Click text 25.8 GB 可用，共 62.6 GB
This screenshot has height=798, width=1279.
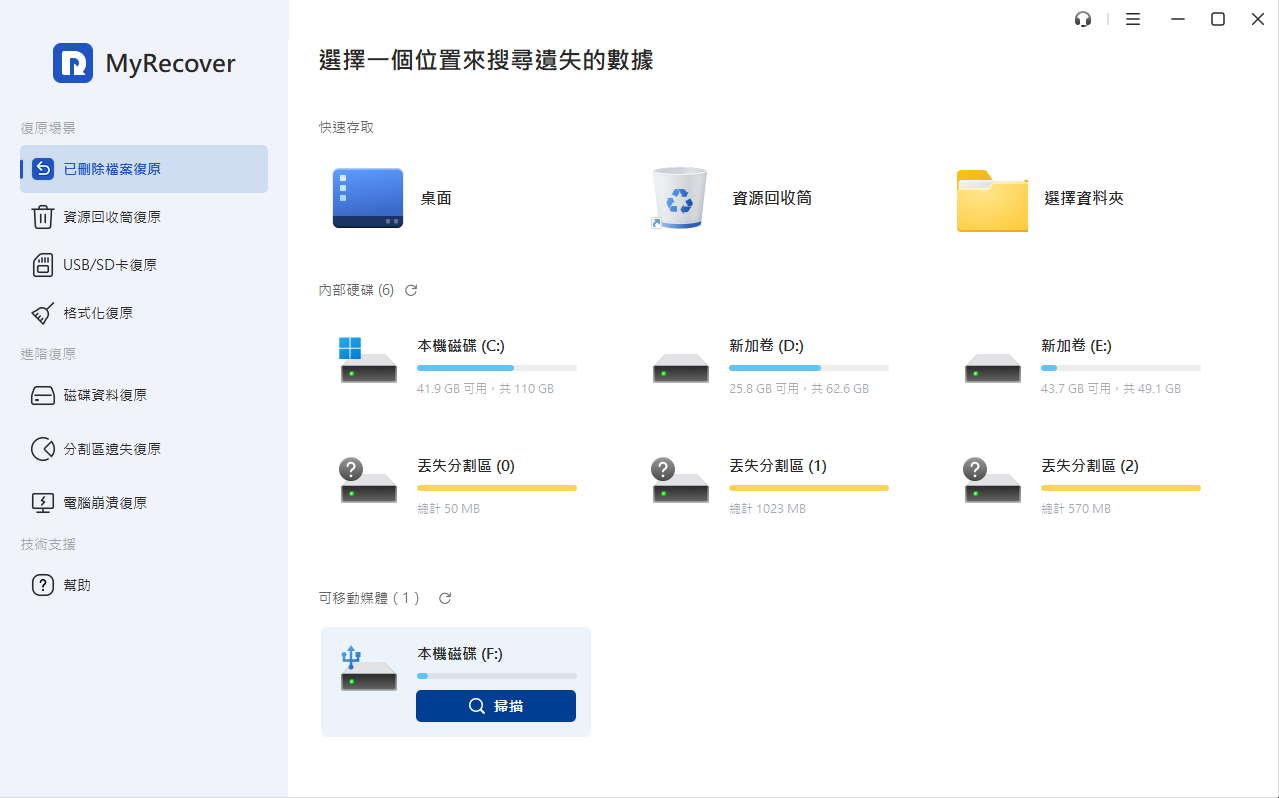coord(799,389)
